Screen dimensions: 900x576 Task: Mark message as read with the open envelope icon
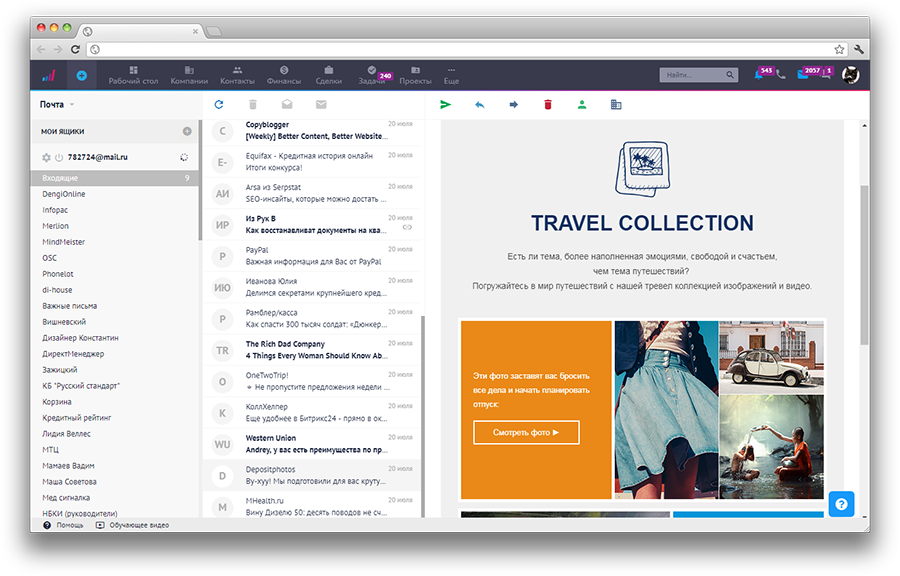[x=287, y=104]
